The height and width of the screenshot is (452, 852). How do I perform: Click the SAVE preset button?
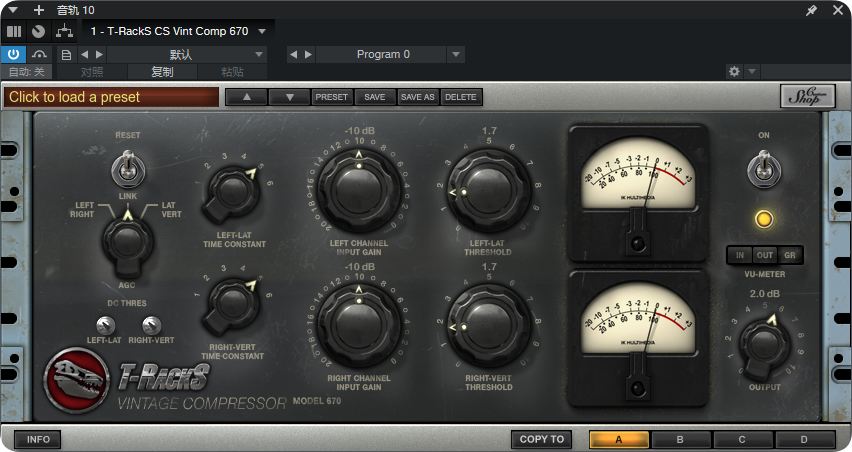(x=375, y=97)
